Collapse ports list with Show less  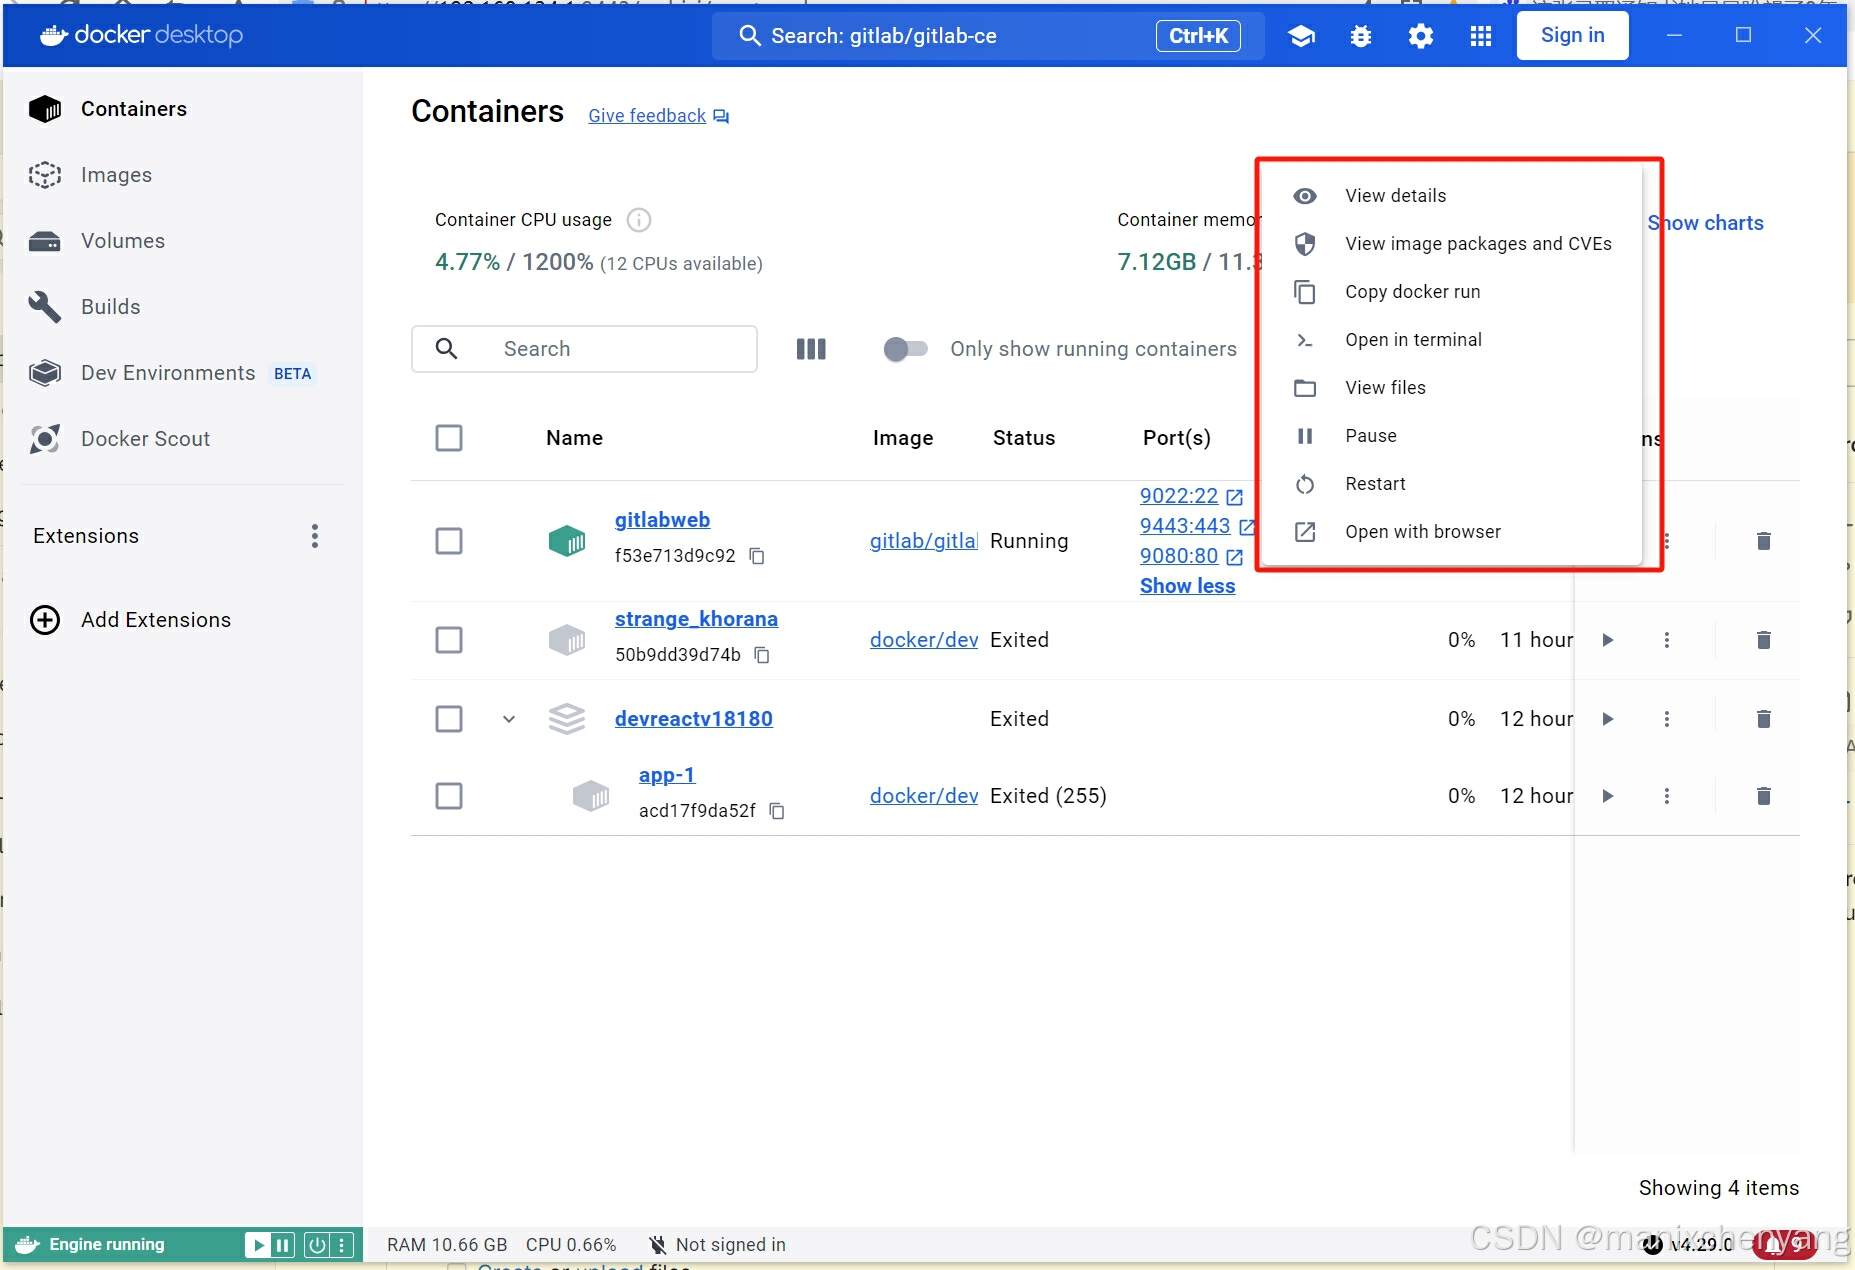point(1187,586)
